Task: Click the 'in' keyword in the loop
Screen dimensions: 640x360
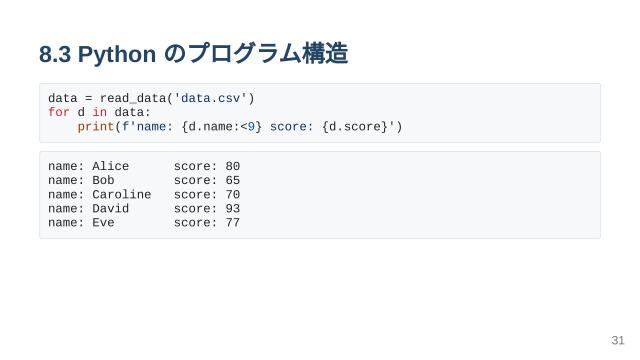Action: pos(100,112)
